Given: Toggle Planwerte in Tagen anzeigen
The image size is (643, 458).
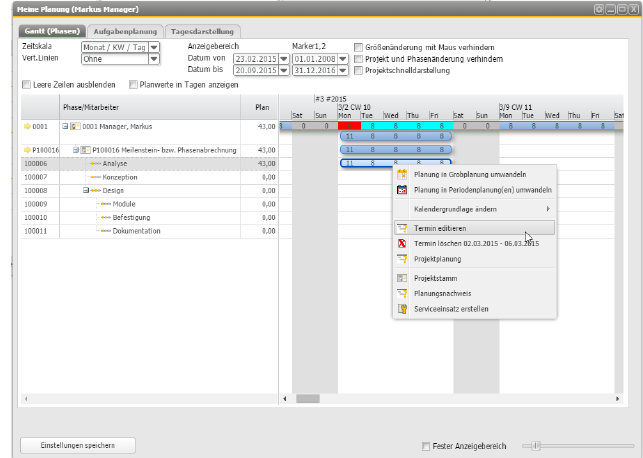Looking at the screenshot, I should [134, 85].
